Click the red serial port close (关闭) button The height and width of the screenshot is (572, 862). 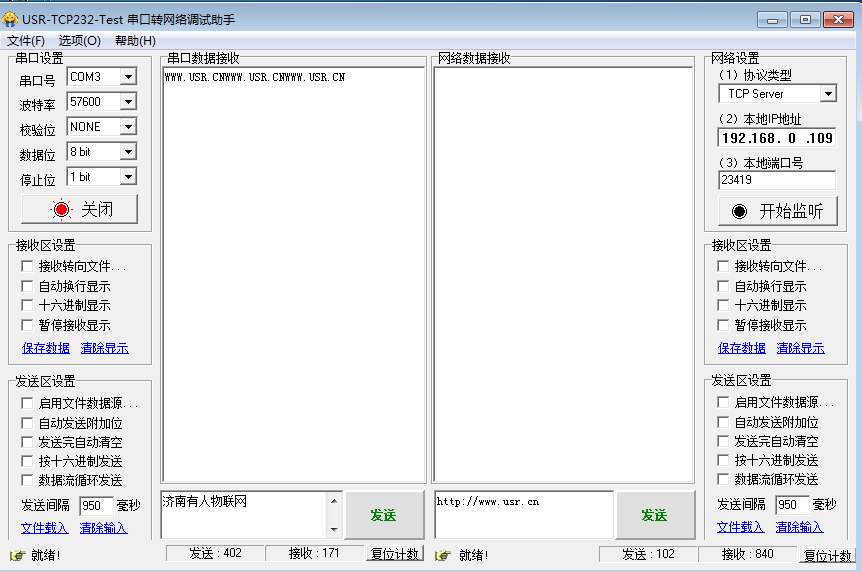point(79,209)
